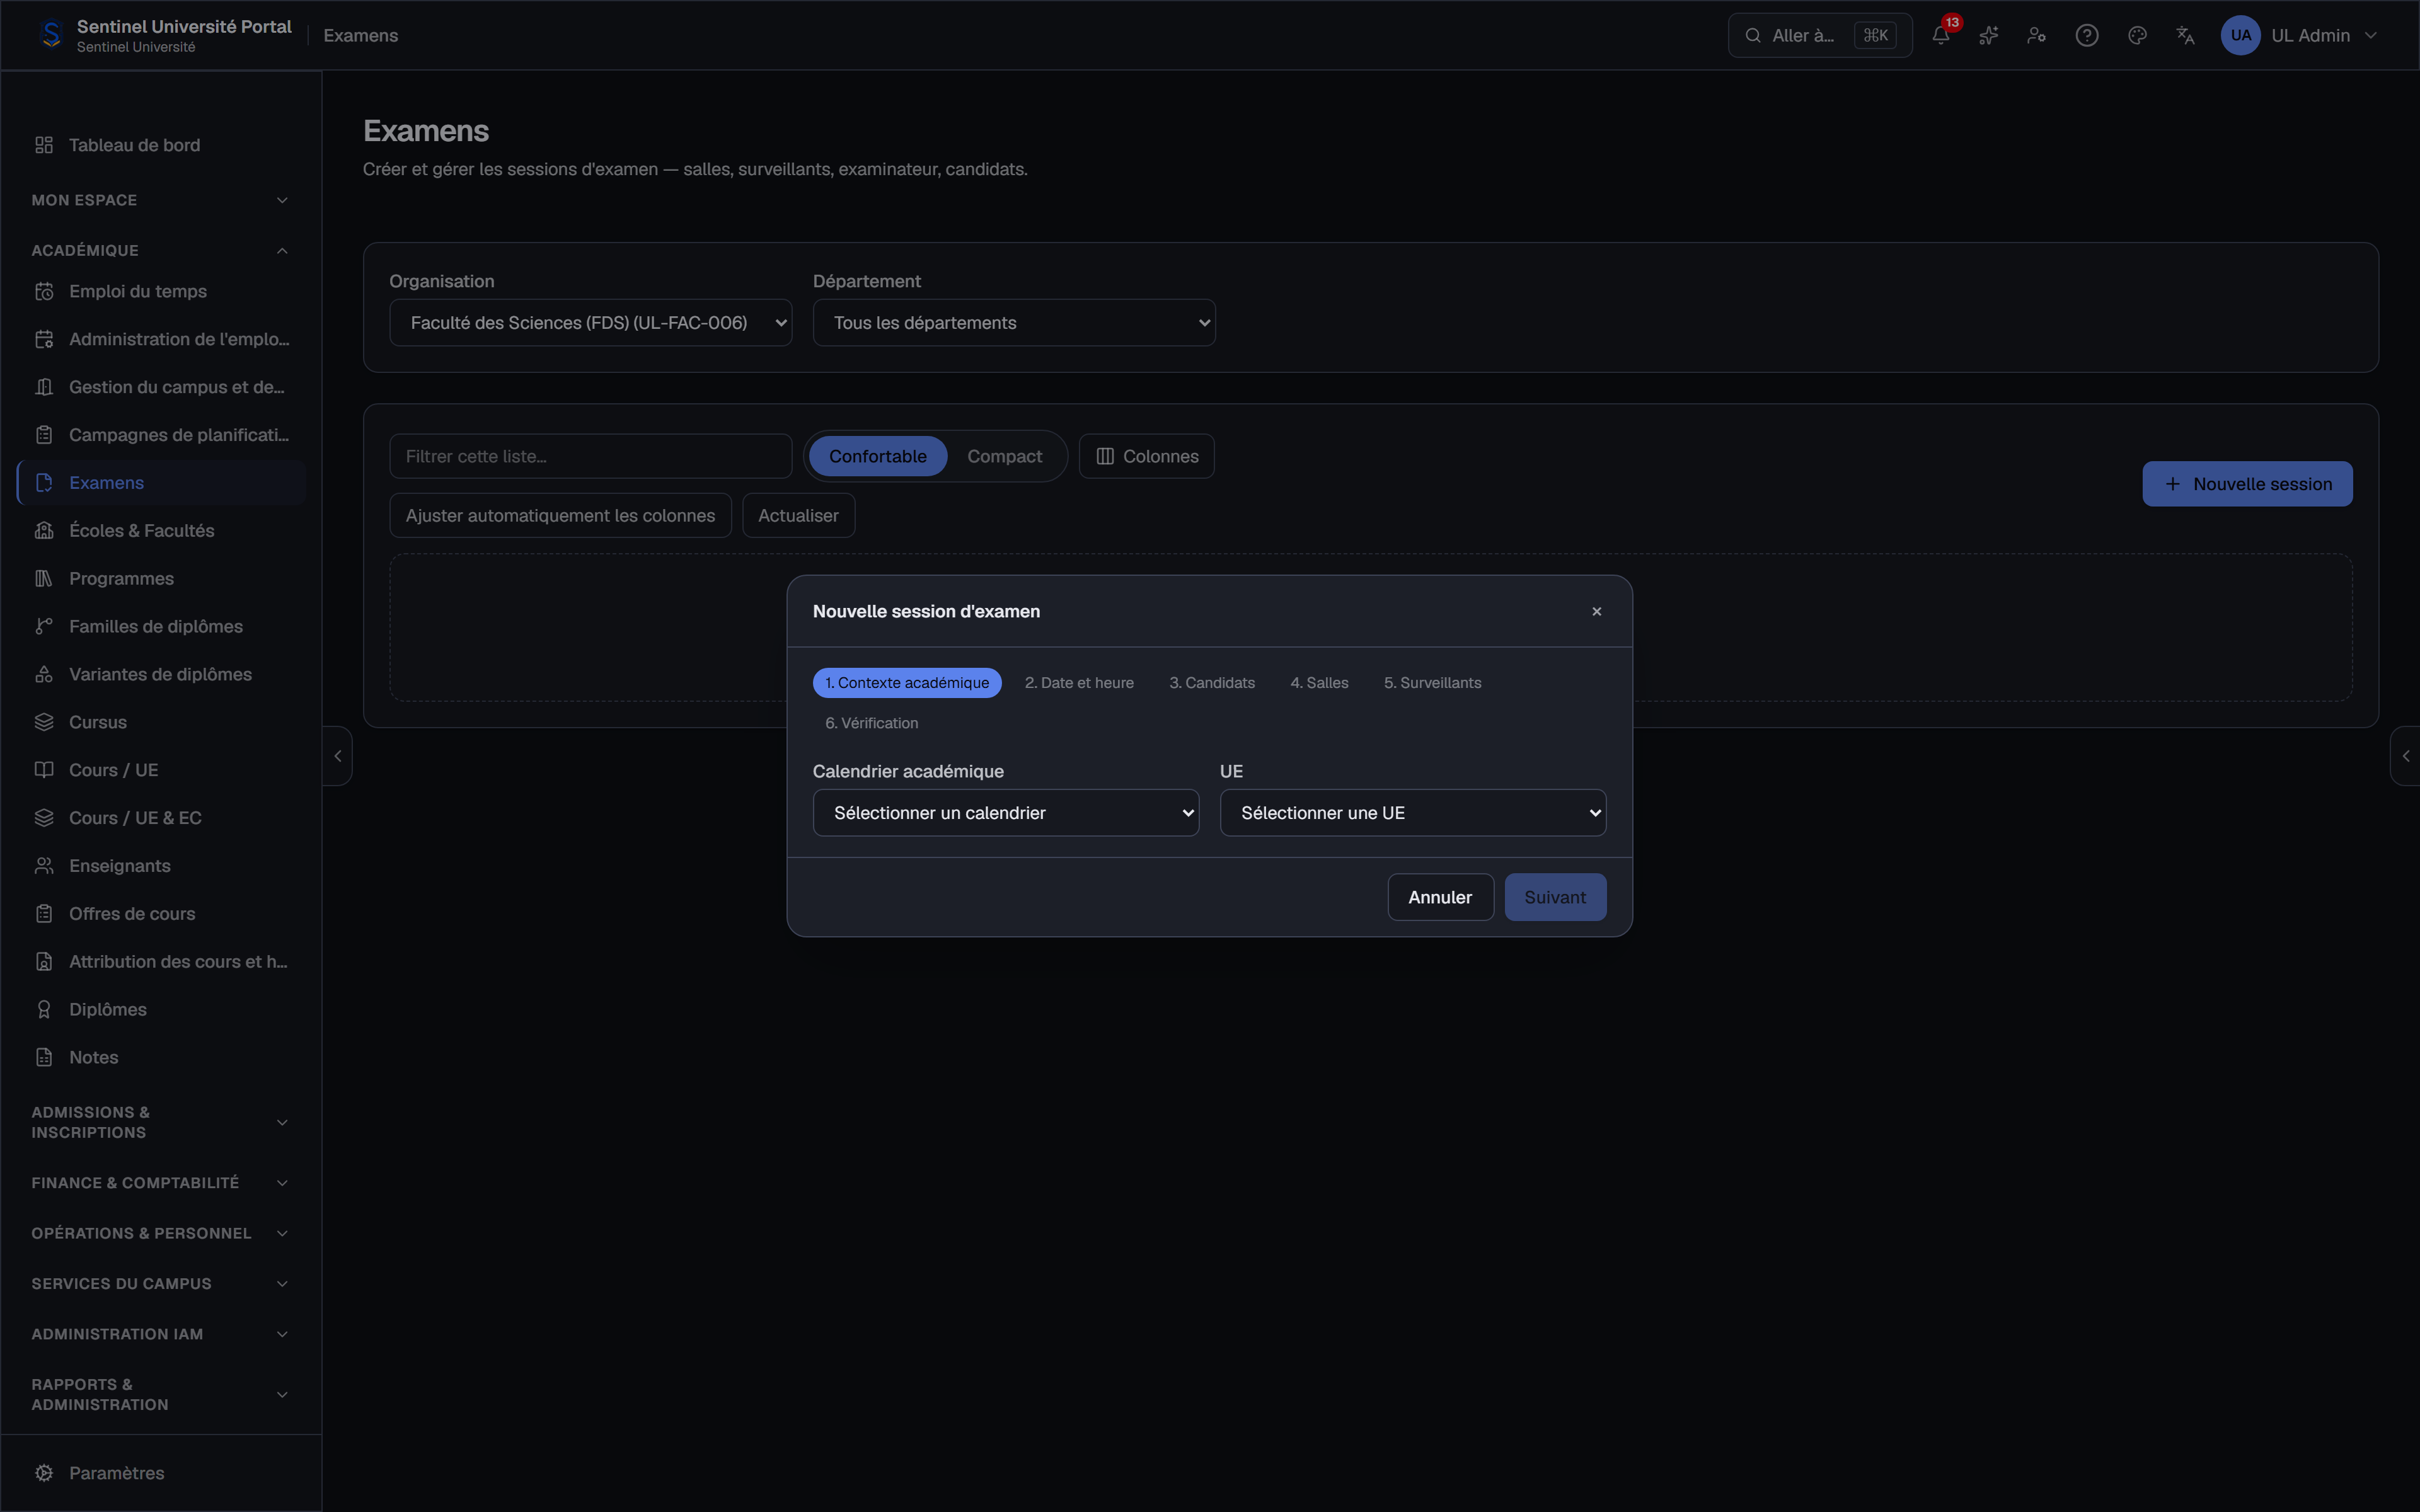
Task: Open Paramètres settings
Action: coord(161,1473)
